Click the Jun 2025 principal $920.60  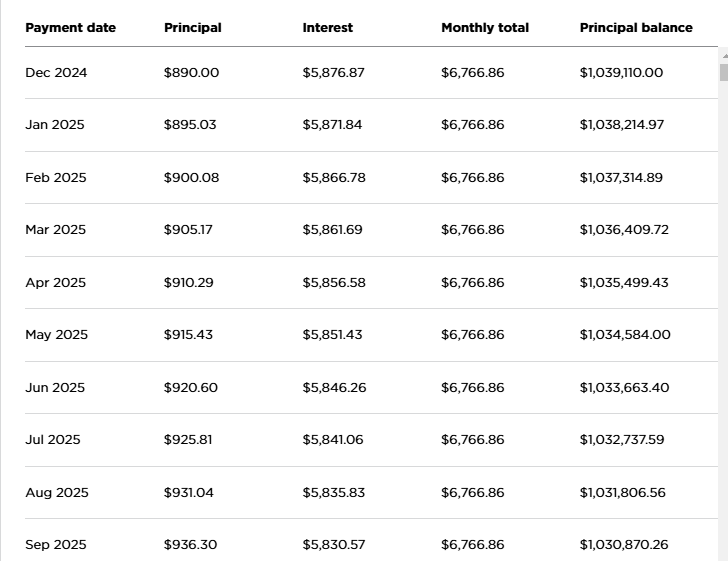point(191,387)
